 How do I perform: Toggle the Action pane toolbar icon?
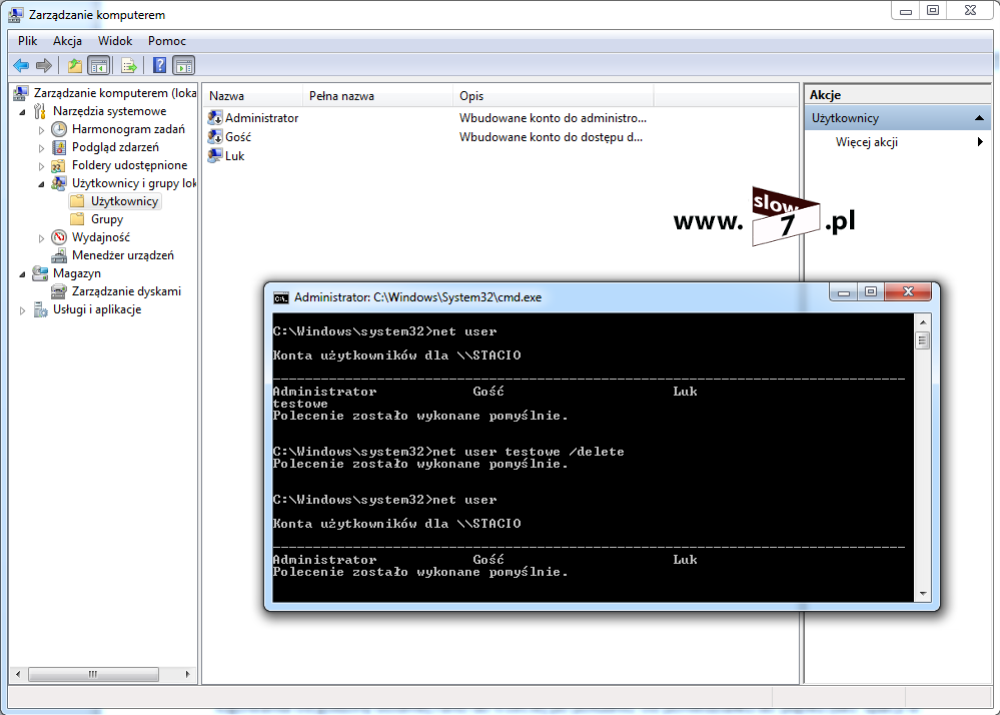point(184,65)
